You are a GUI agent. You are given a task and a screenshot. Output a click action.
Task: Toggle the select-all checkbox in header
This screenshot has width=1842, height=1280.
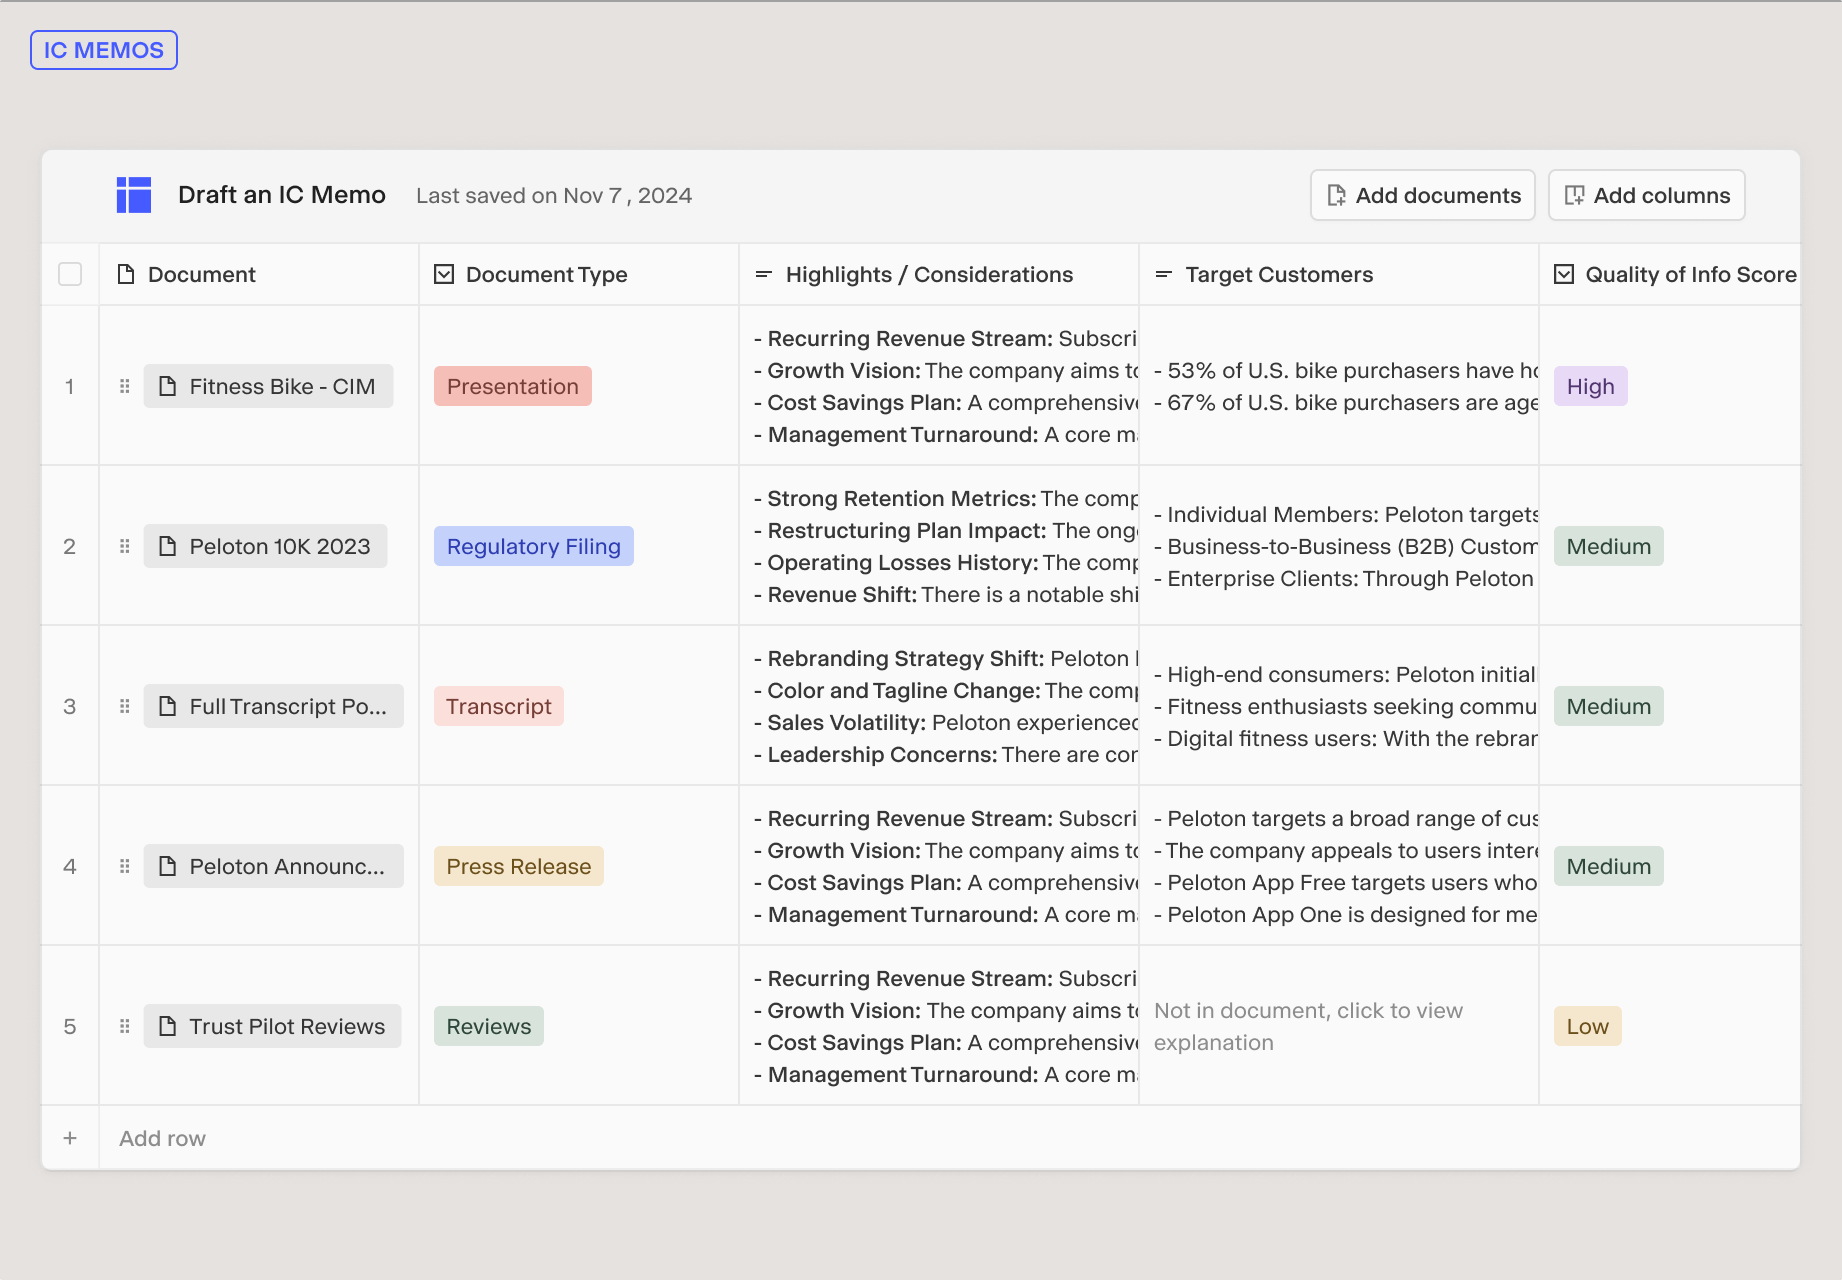click(70, 274)
